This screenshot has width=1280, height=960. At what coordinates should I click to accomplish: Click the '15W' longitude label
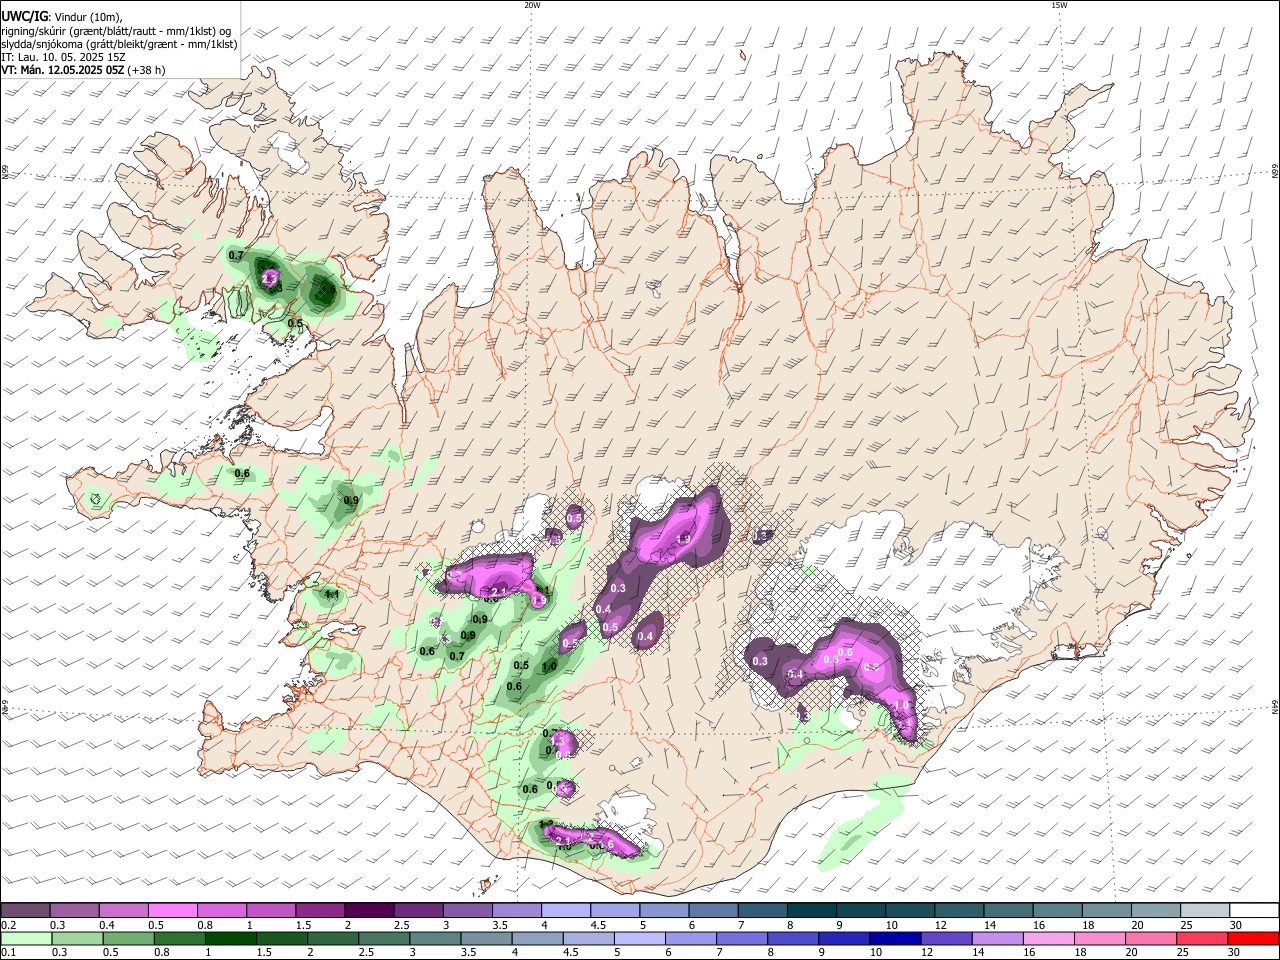[1059, 5]
